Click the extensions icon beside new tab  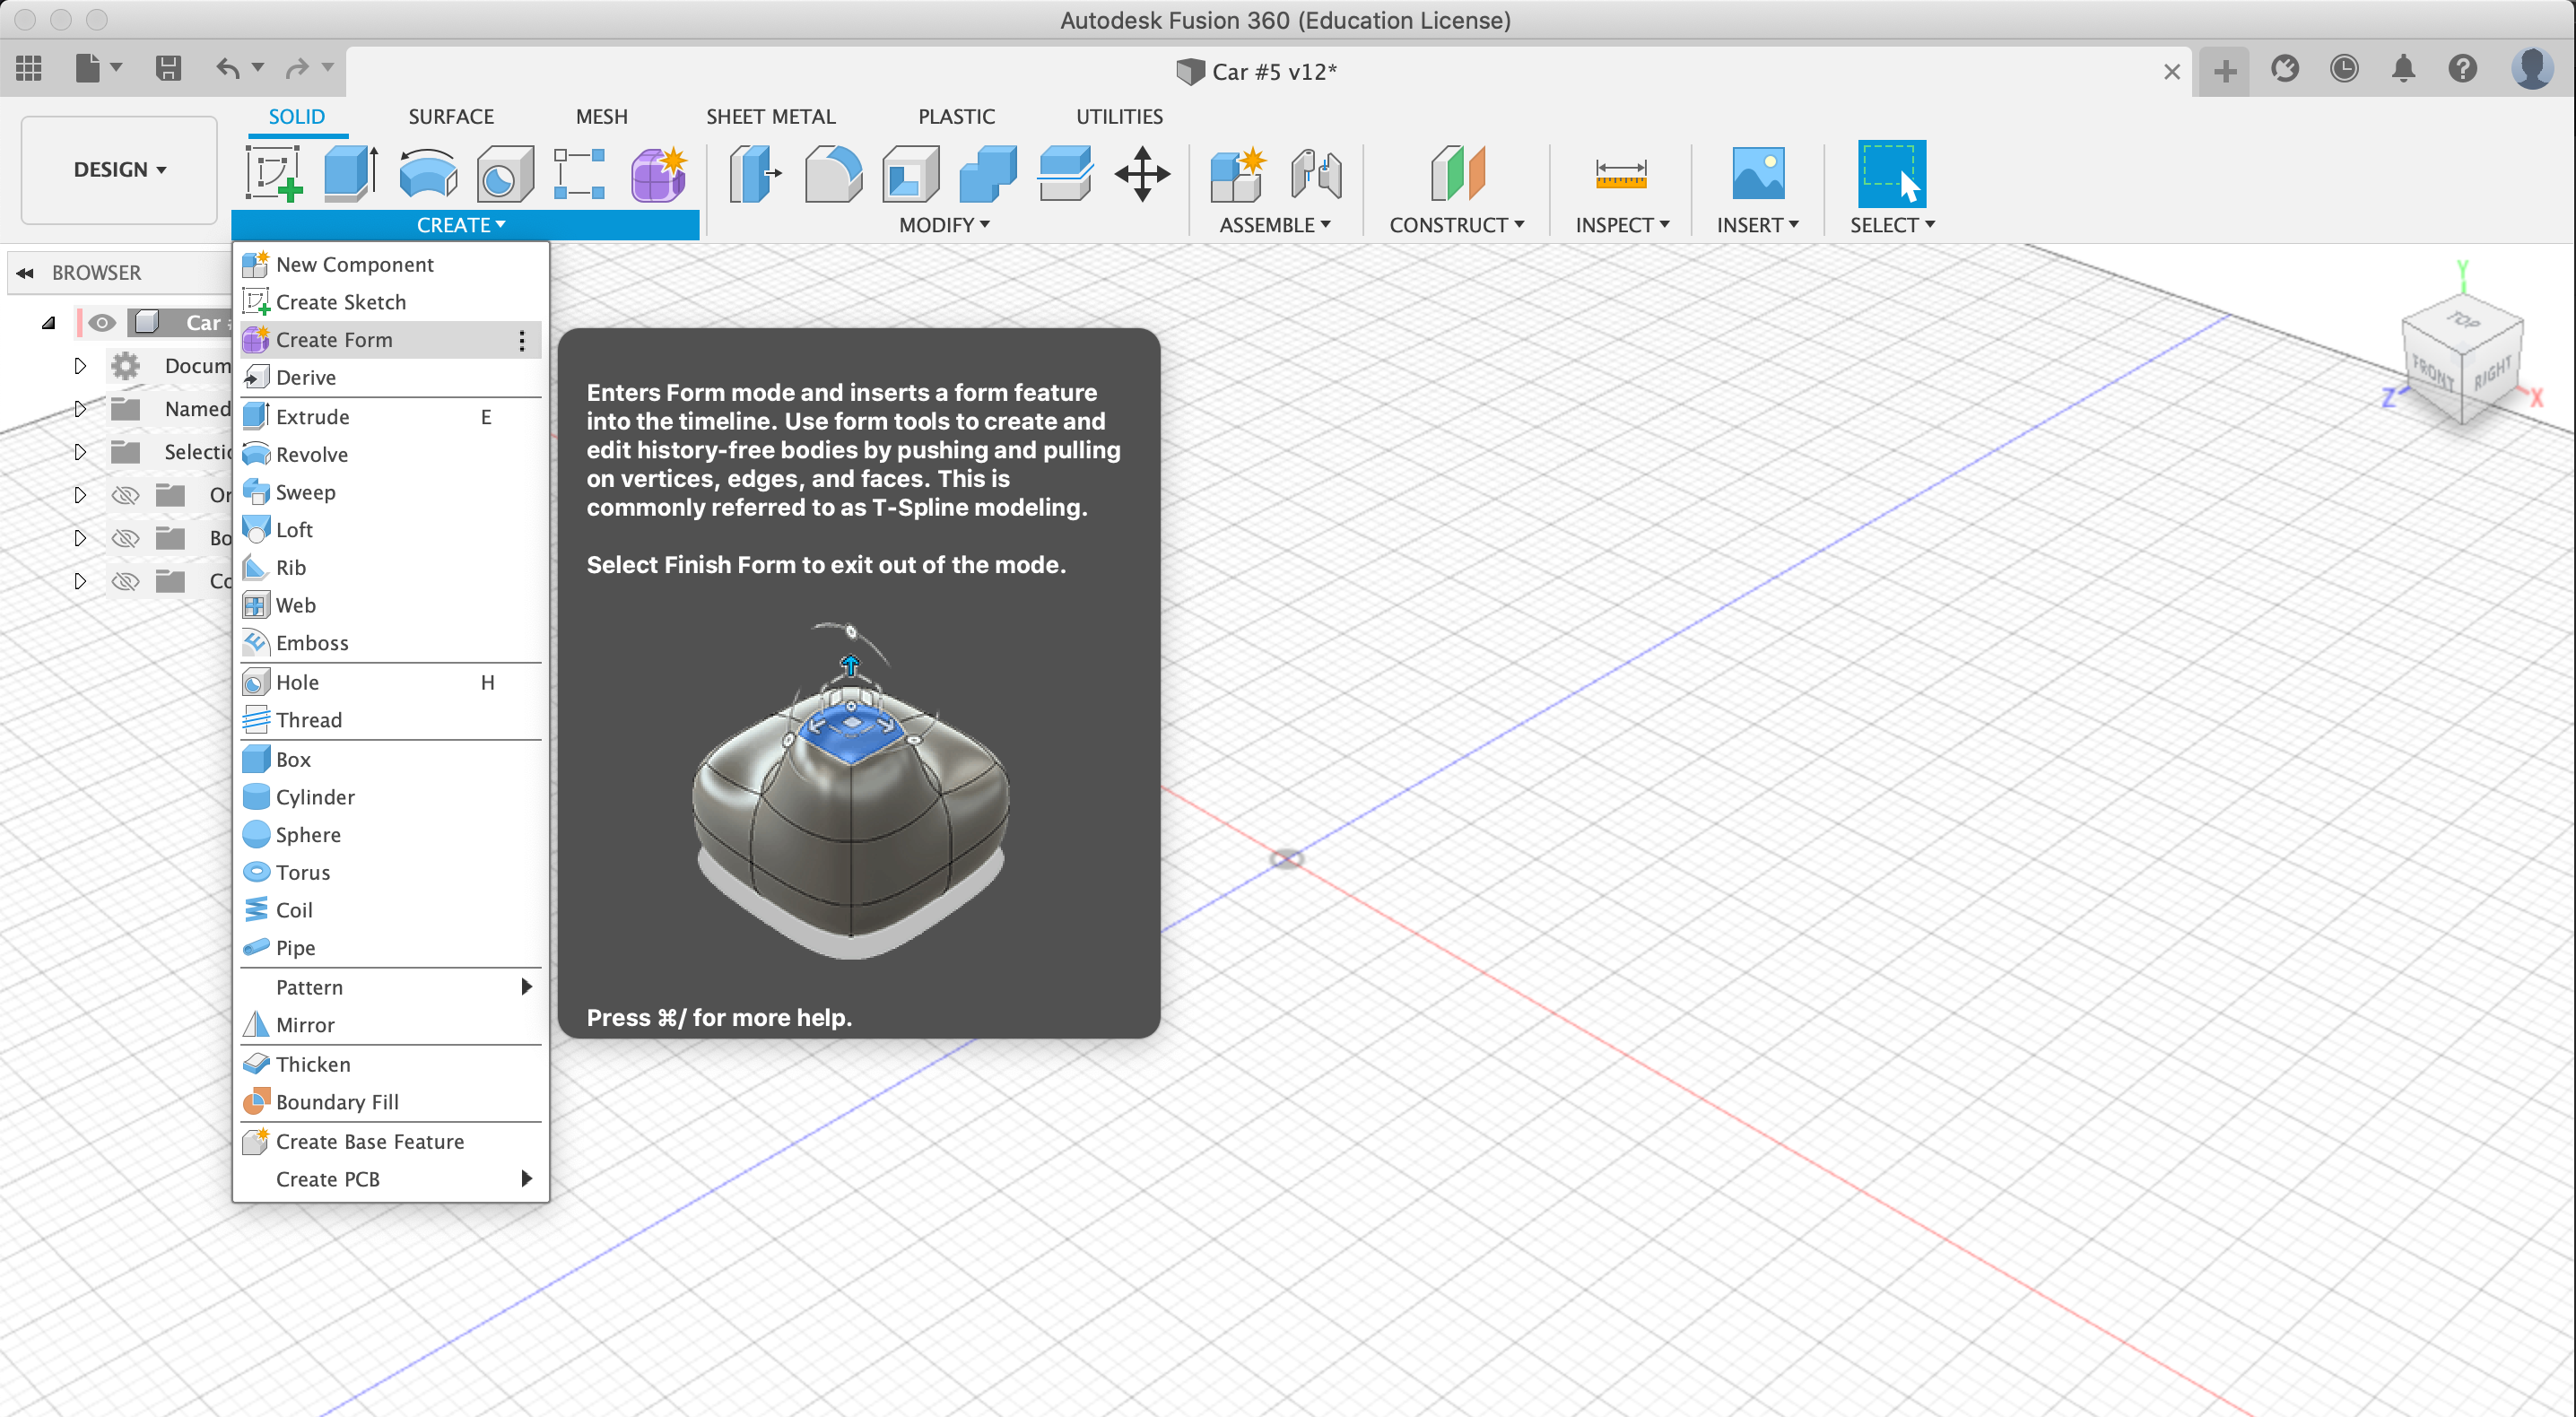[x=2284, y=68]
